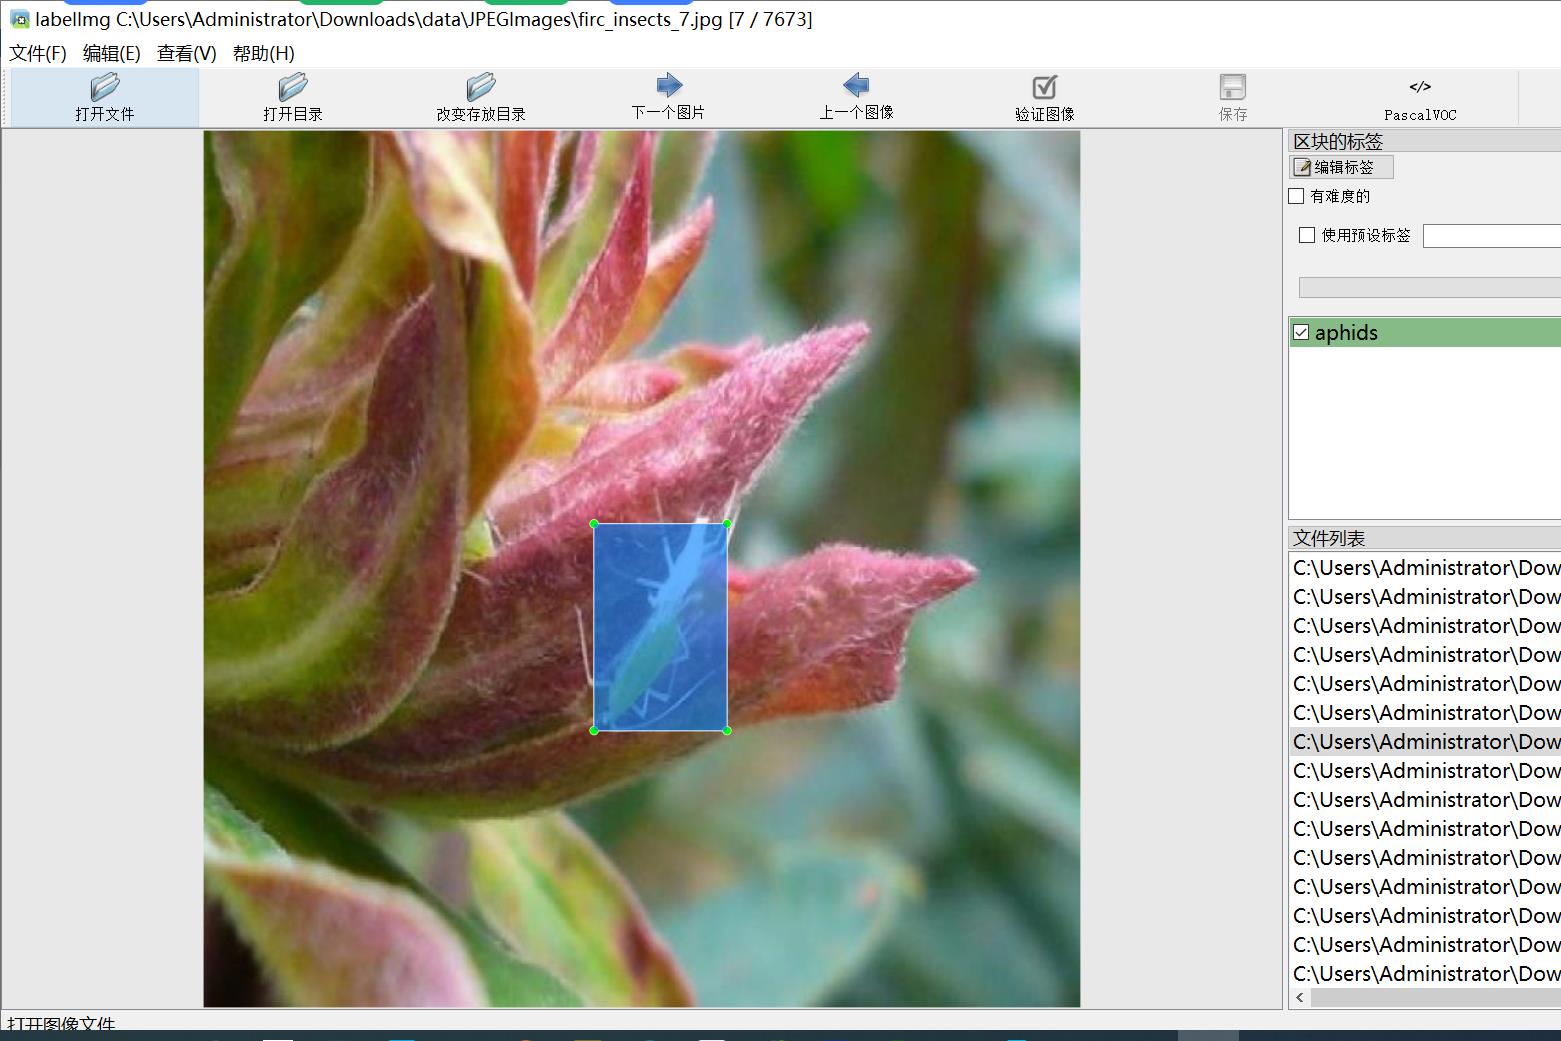Click the file list horizontal scrollbar track
Viewport: 1561px width, 1041px height.
[1436, 998]
